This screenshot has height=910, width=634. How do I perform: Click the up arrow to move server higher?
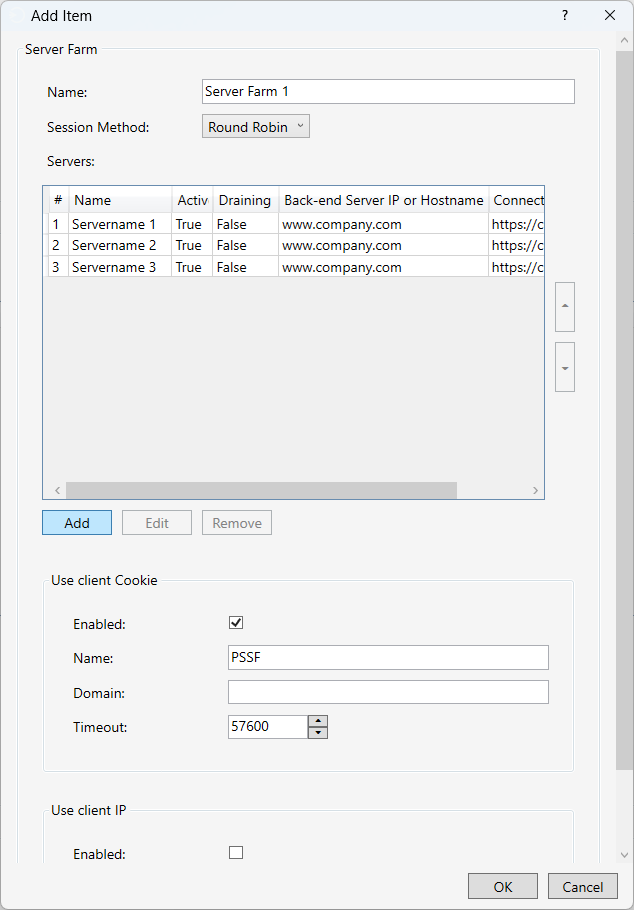click(x=565, y=307)
